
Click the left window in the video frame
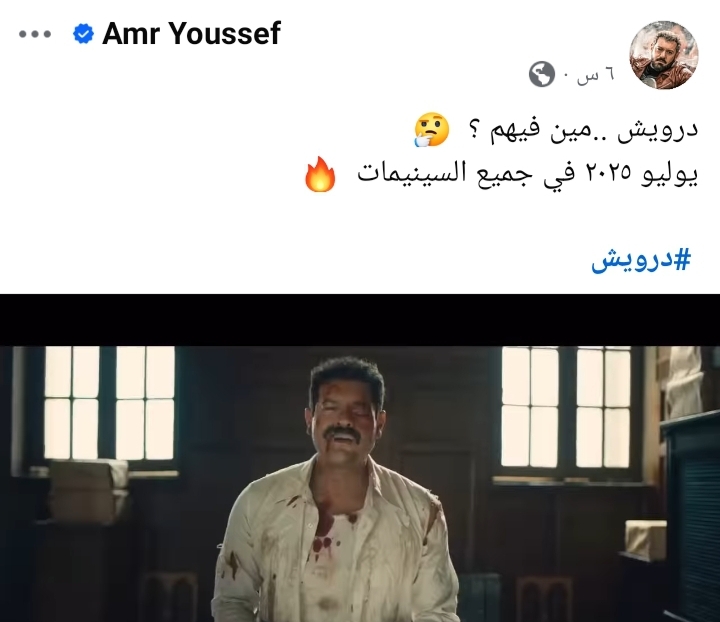[x=109, y=403]
